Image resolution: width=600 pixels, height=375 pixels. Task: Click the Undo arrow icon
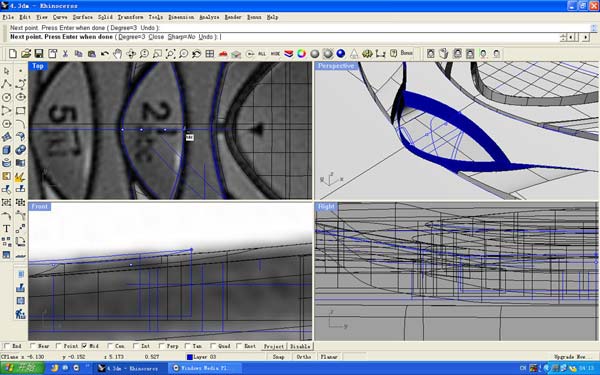104,54
